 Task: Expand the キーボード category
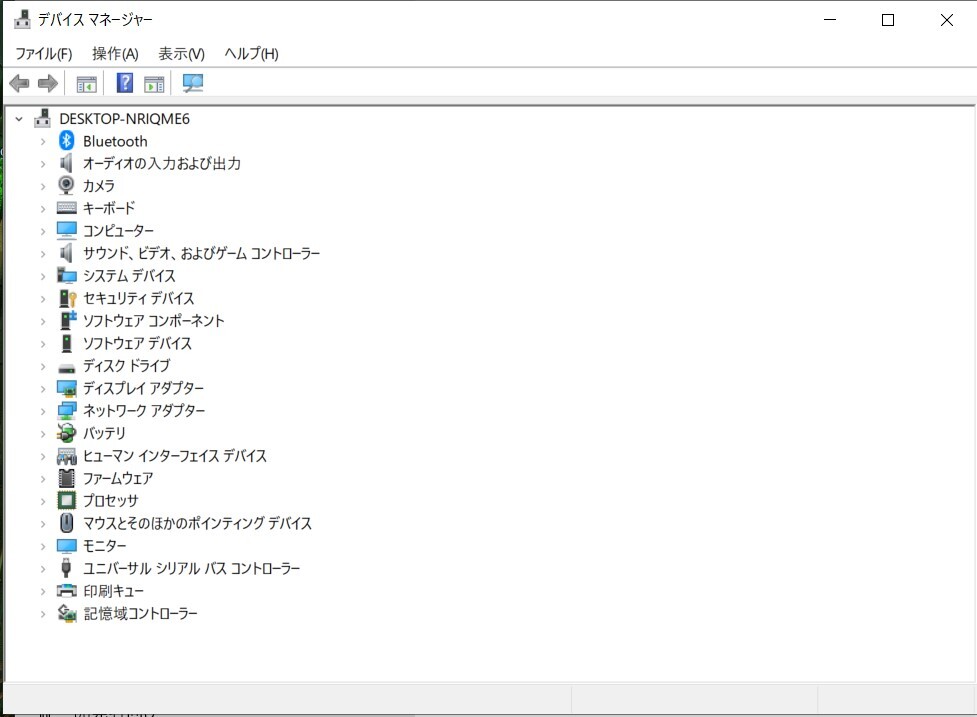pos(43,209)
